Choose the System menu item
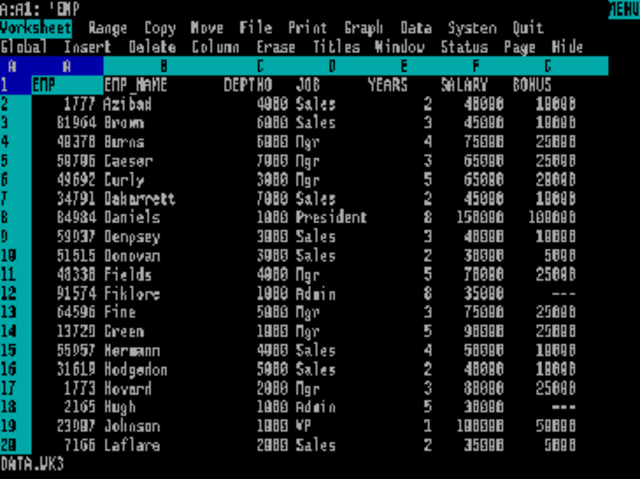640x479 pixels. pyautogui.click(x=472, y=28)
